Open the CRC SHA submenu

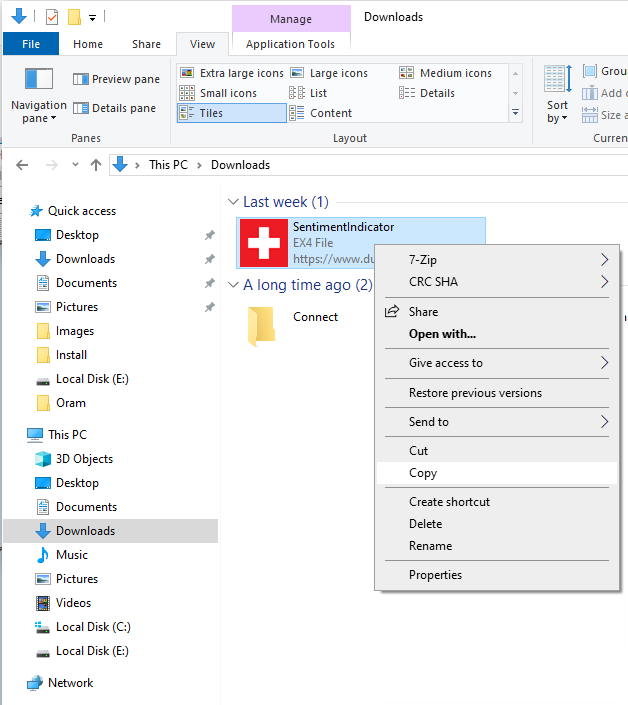[497, 282]
